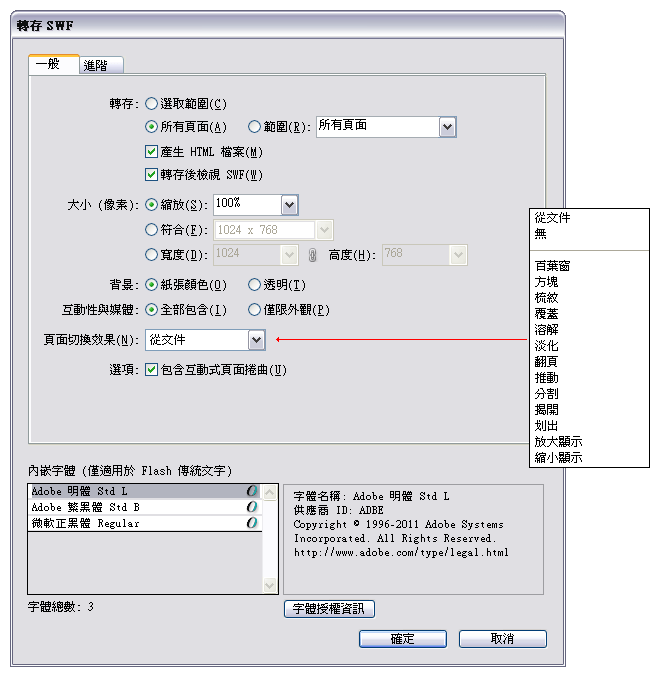The width and height of the screenshot is (660, 677).
Task: Switch to the 進階 tab
Action: [x=100, y=65]
